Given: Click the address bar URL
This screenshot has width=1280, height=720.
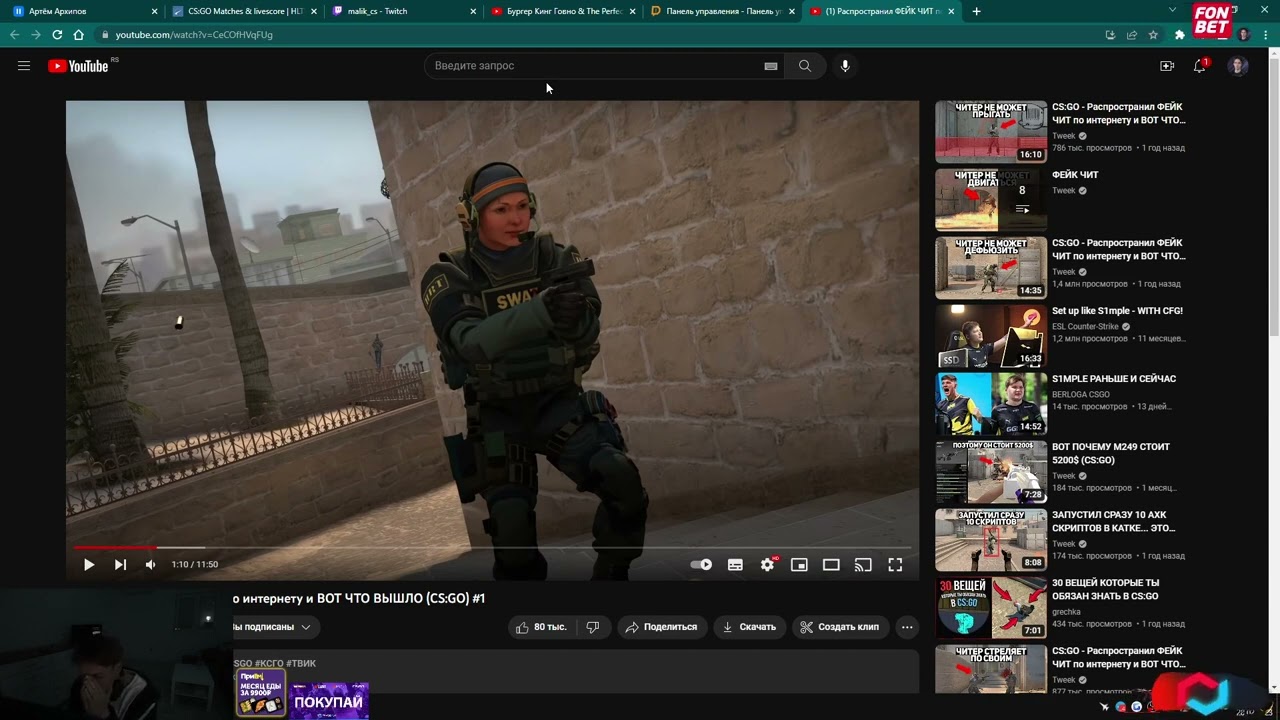Looking at the screenshot, I should pos(194,35).
